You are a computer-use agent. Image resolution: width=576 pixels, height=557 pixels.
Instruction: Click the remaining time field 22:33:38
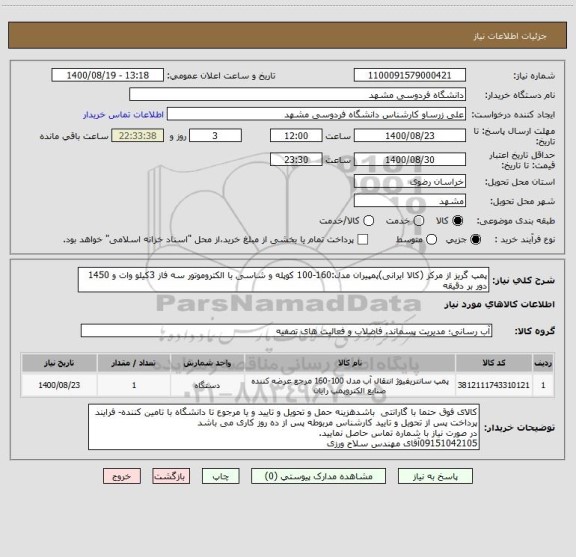[138, 136]
